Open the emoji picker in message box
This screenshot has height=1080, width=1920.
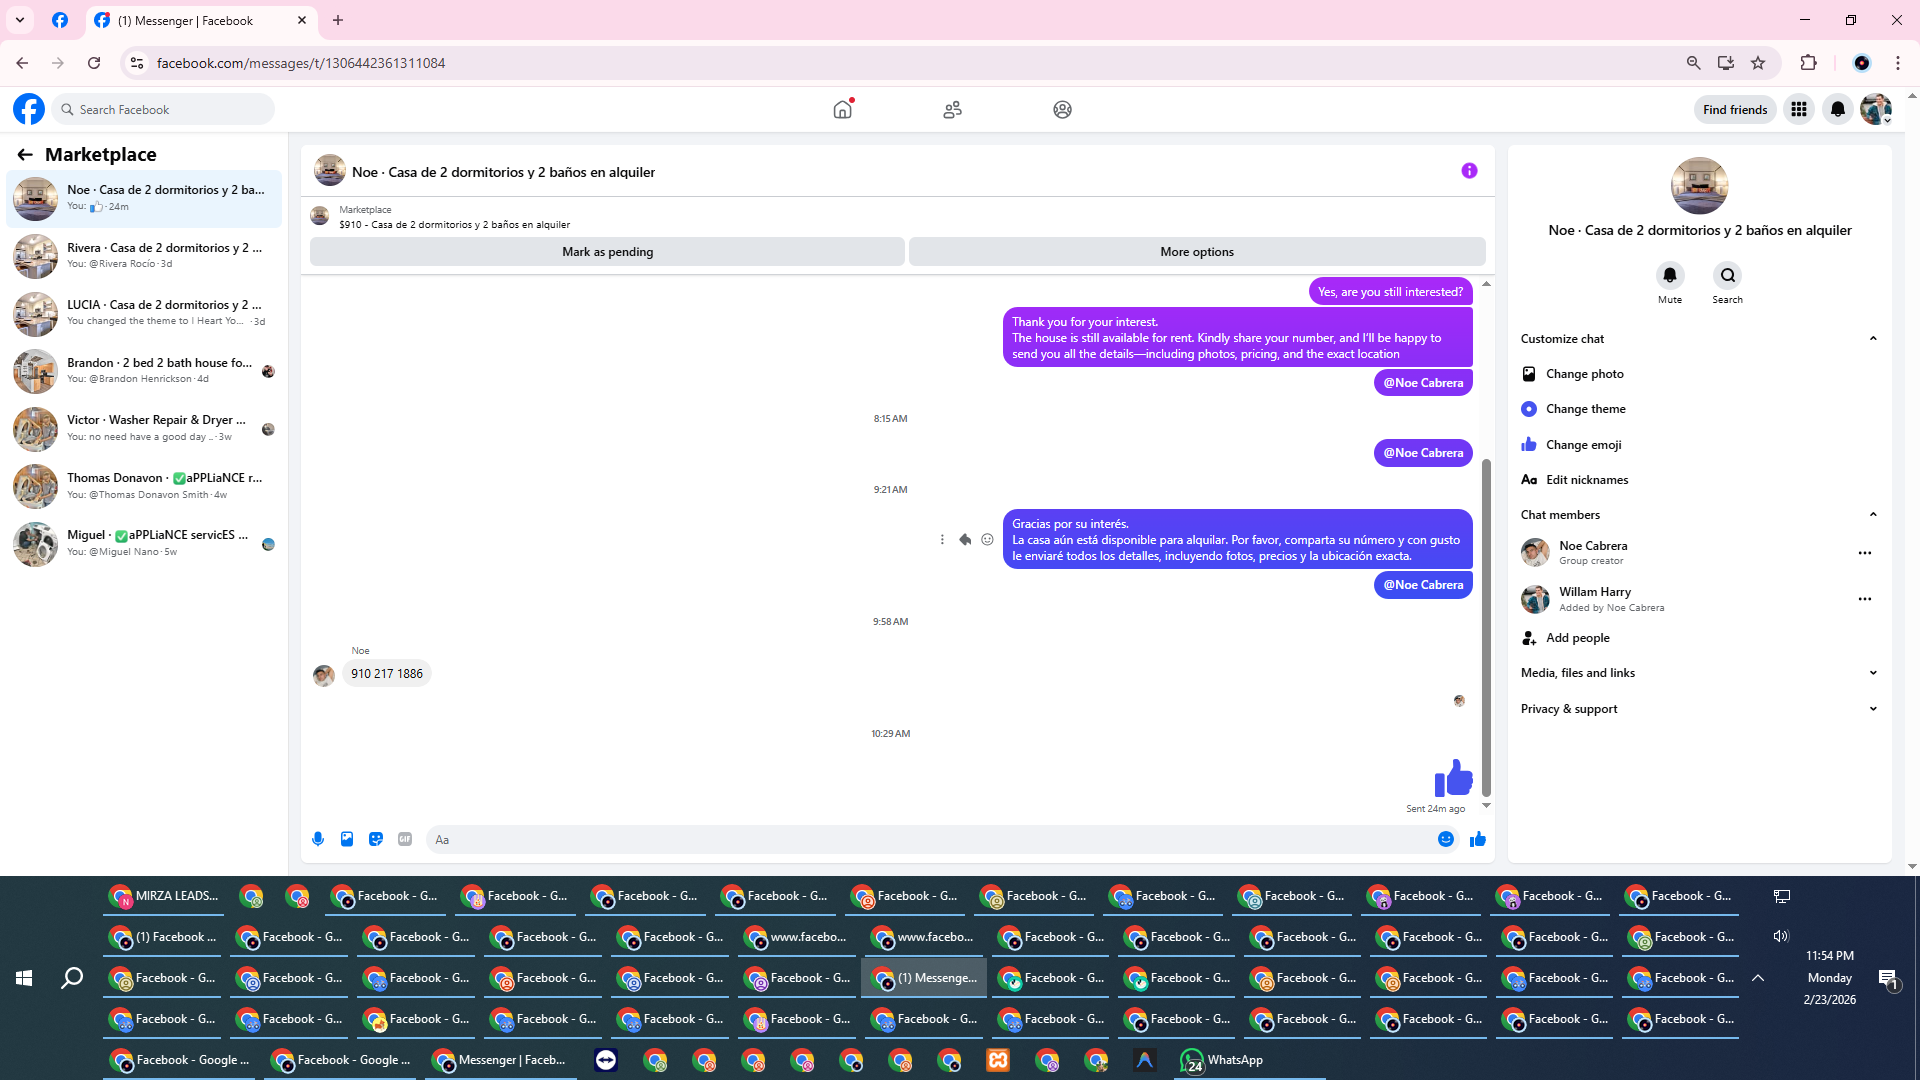point(1445,839)
